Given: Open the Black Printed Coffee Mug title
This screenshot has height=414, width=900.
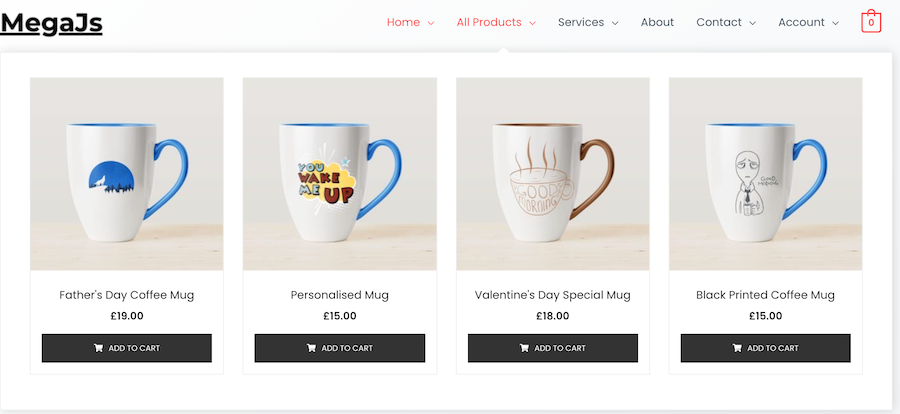Looking at the screenshot, I should [766, 295].
